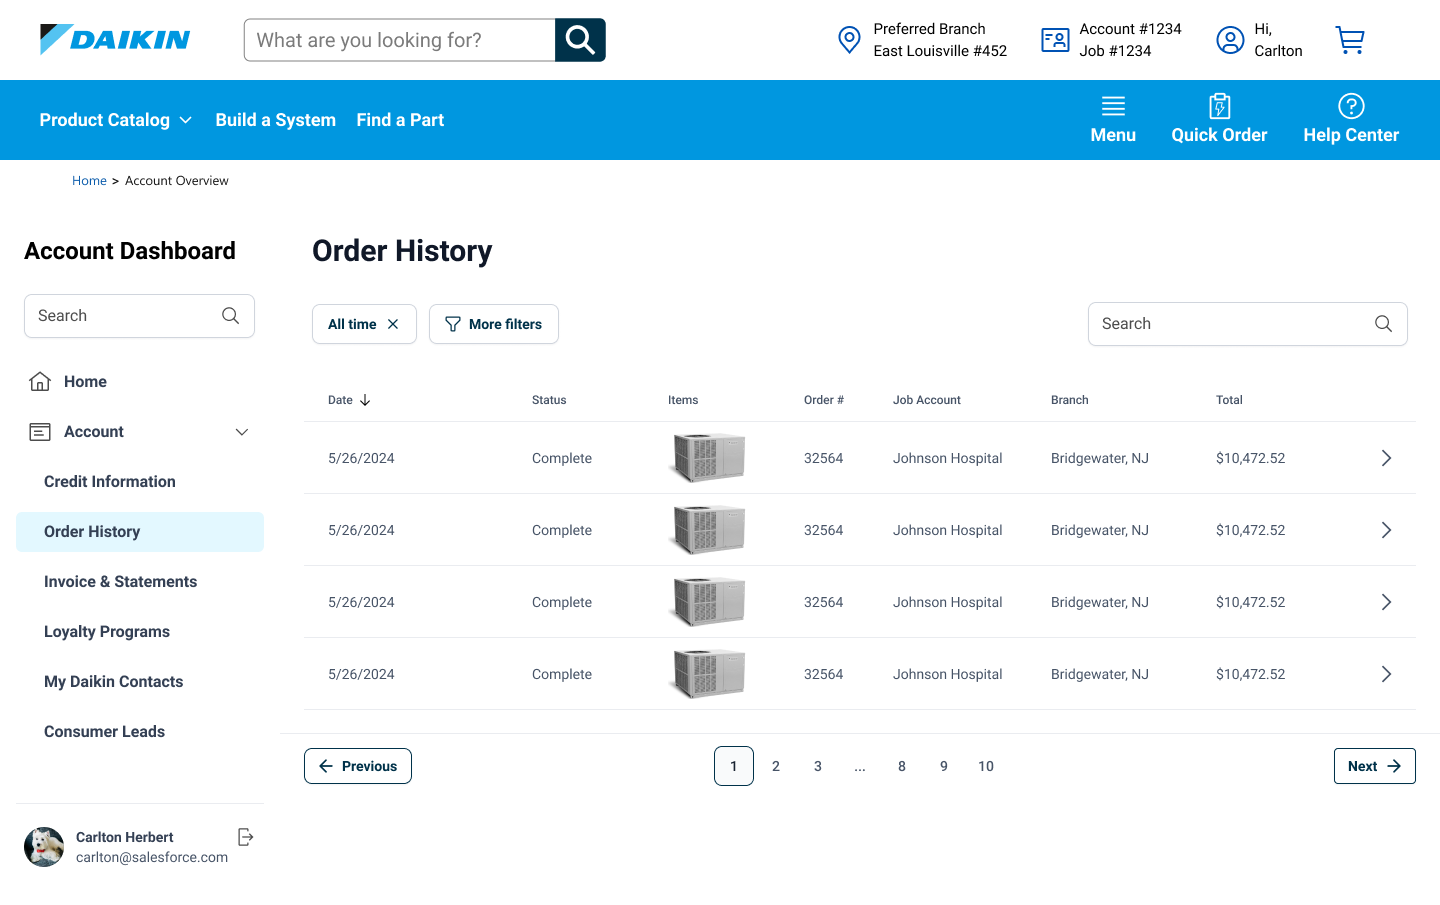Open Quick Order clipboard icon
The height and width of the screenshot is (905, 1440).
(1219, 106)
